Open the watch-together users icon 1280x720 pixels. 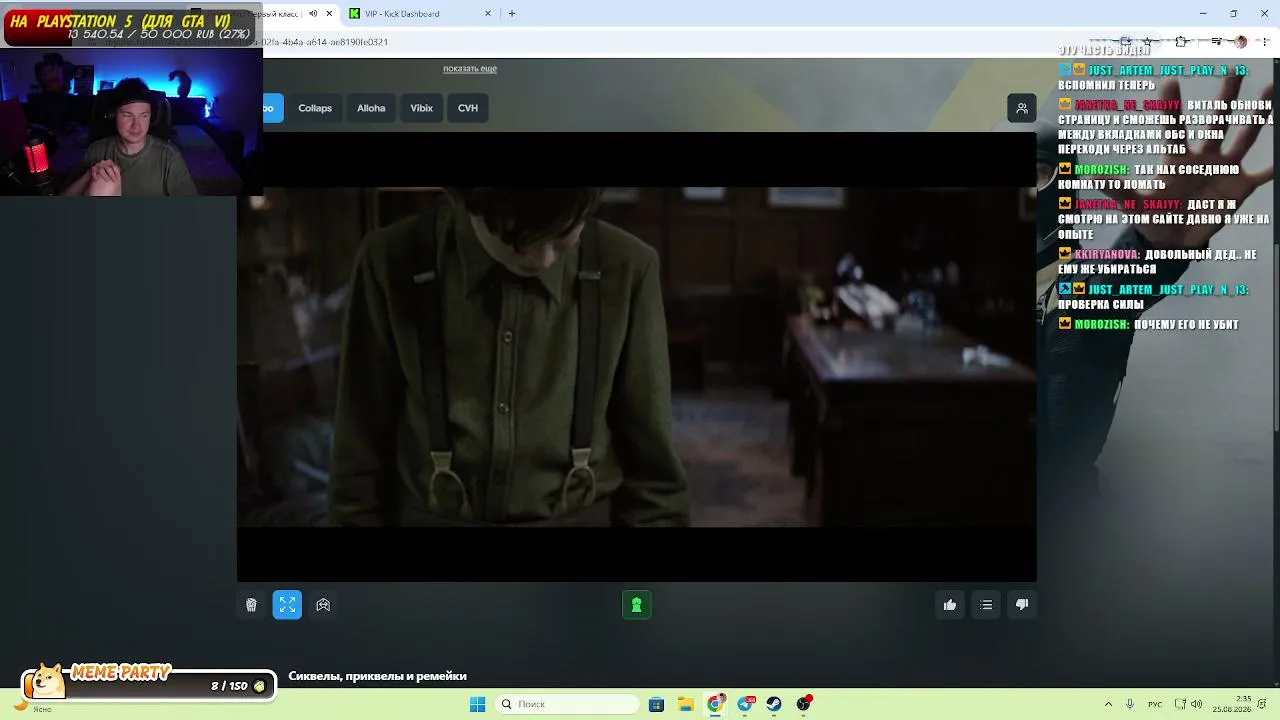click(1022, 108)
